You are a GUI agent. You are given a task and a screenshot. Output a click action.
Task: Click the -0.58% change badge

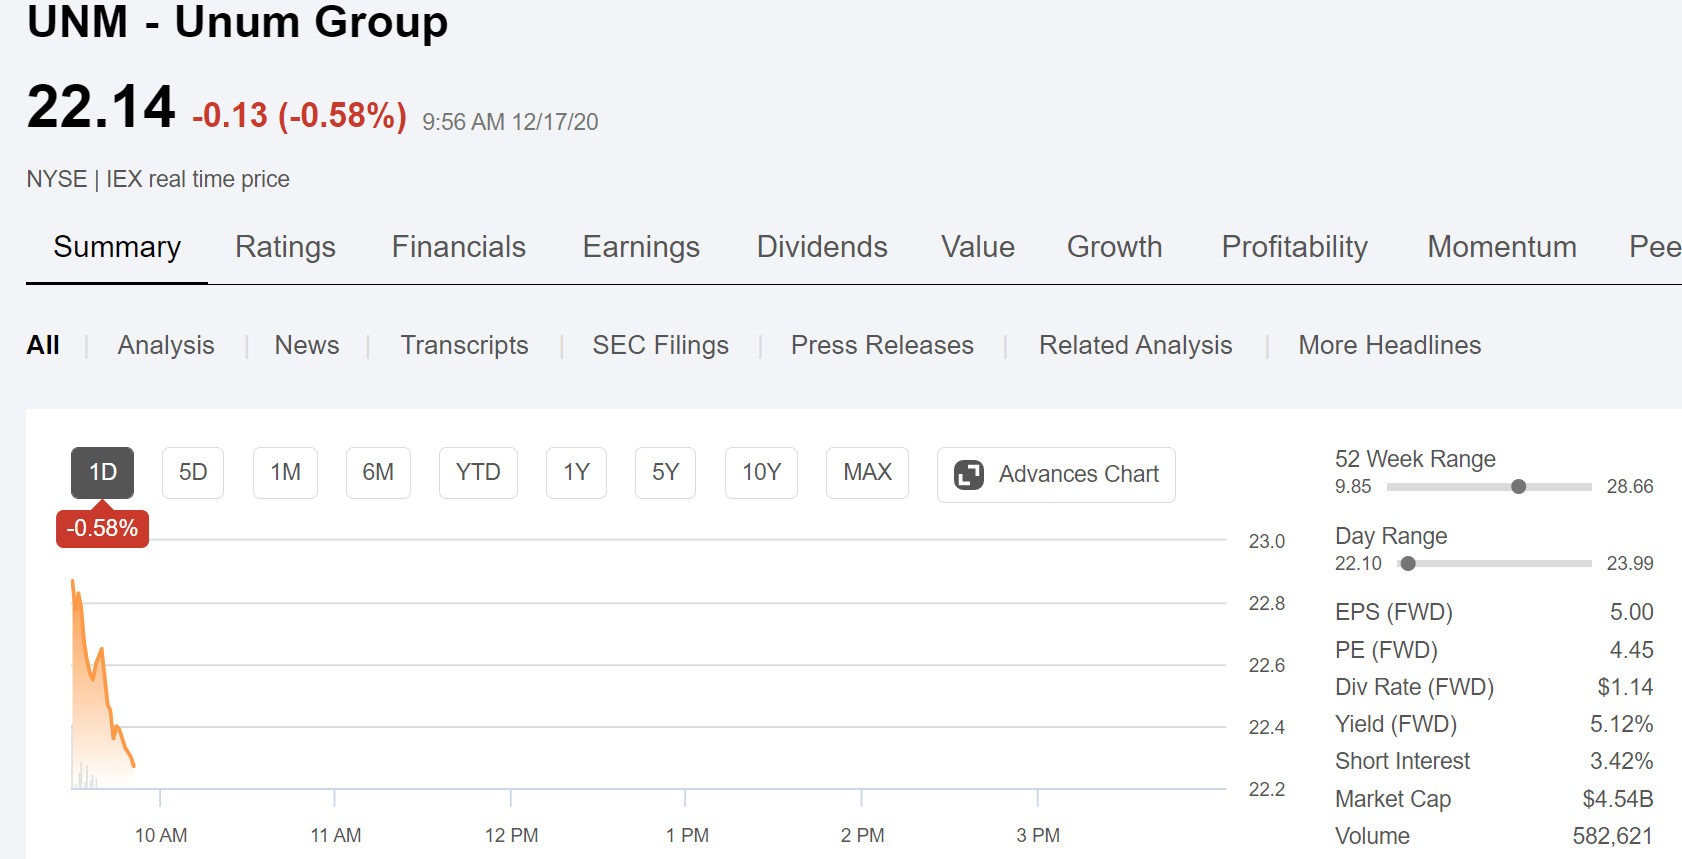(x=102, y=528)
